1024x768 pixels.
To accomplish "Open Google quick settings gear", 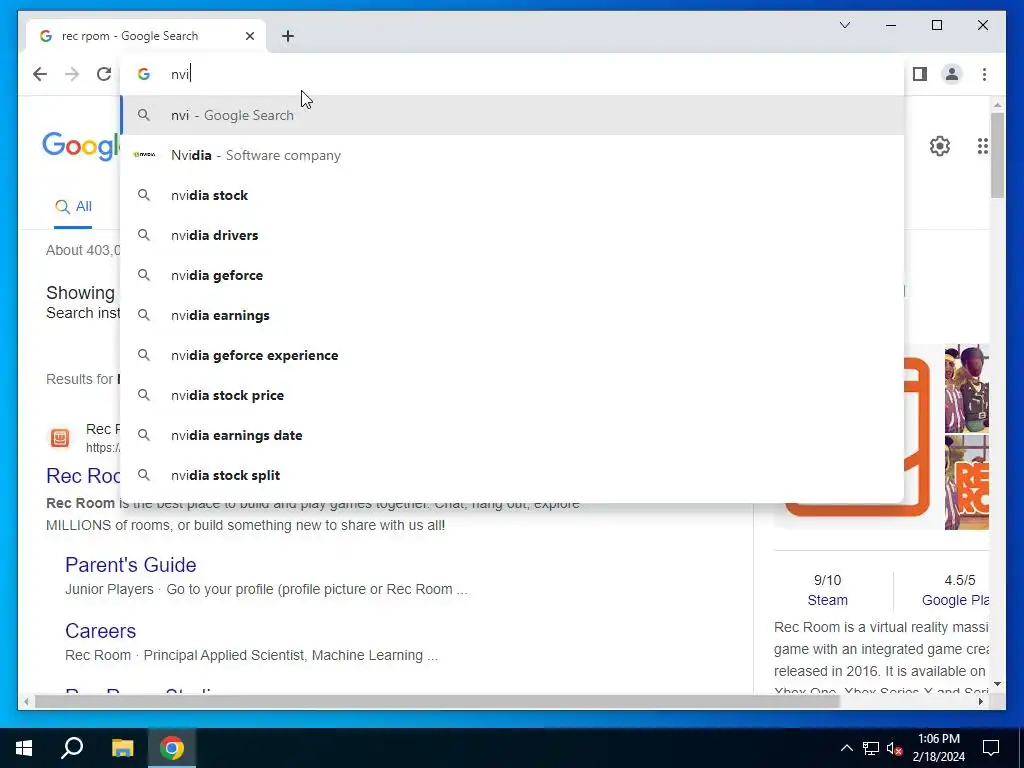I will pyautogui.click(x=939, y=146).
